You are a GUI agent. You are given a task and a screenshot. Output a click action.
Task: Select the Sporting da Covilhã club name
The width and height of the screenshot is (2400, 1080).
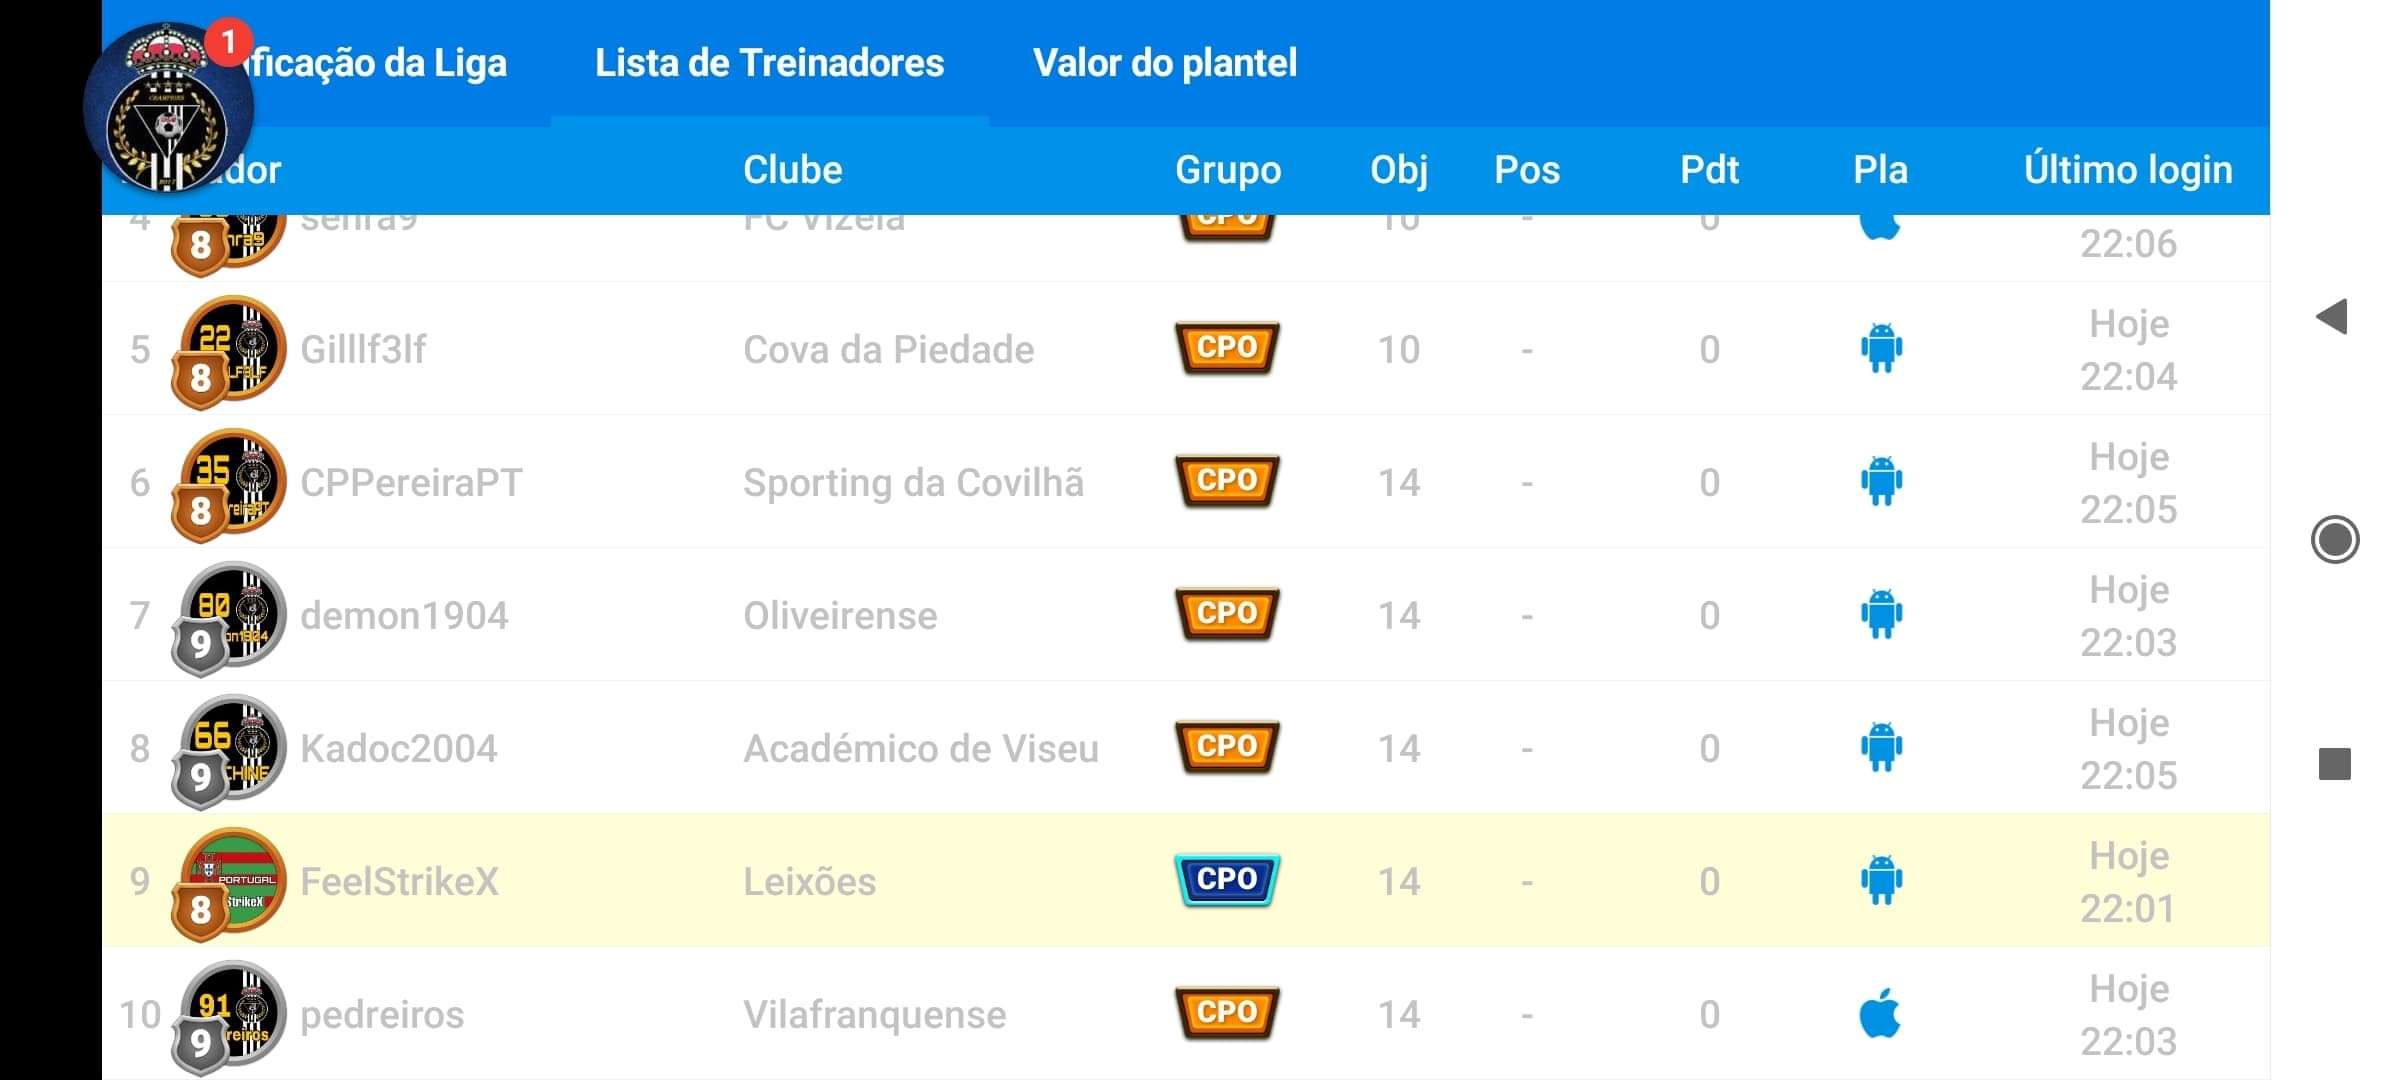coord(913,483)
